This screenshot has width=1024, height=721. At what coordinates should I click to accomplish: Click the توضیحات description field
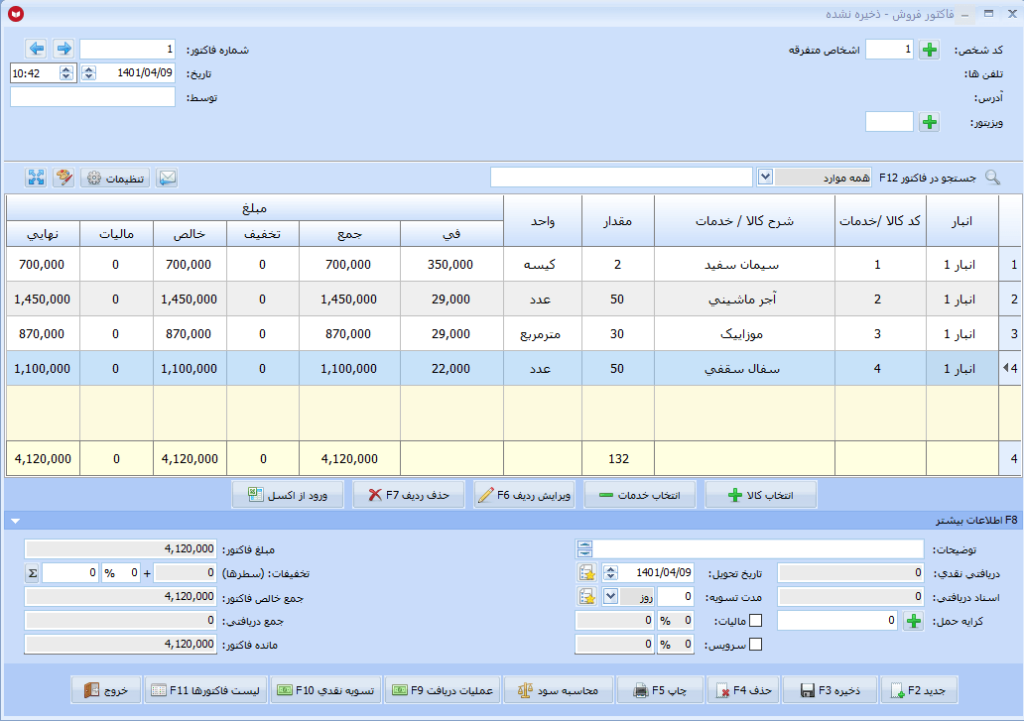pyautogui.click(x=758, y=549)
